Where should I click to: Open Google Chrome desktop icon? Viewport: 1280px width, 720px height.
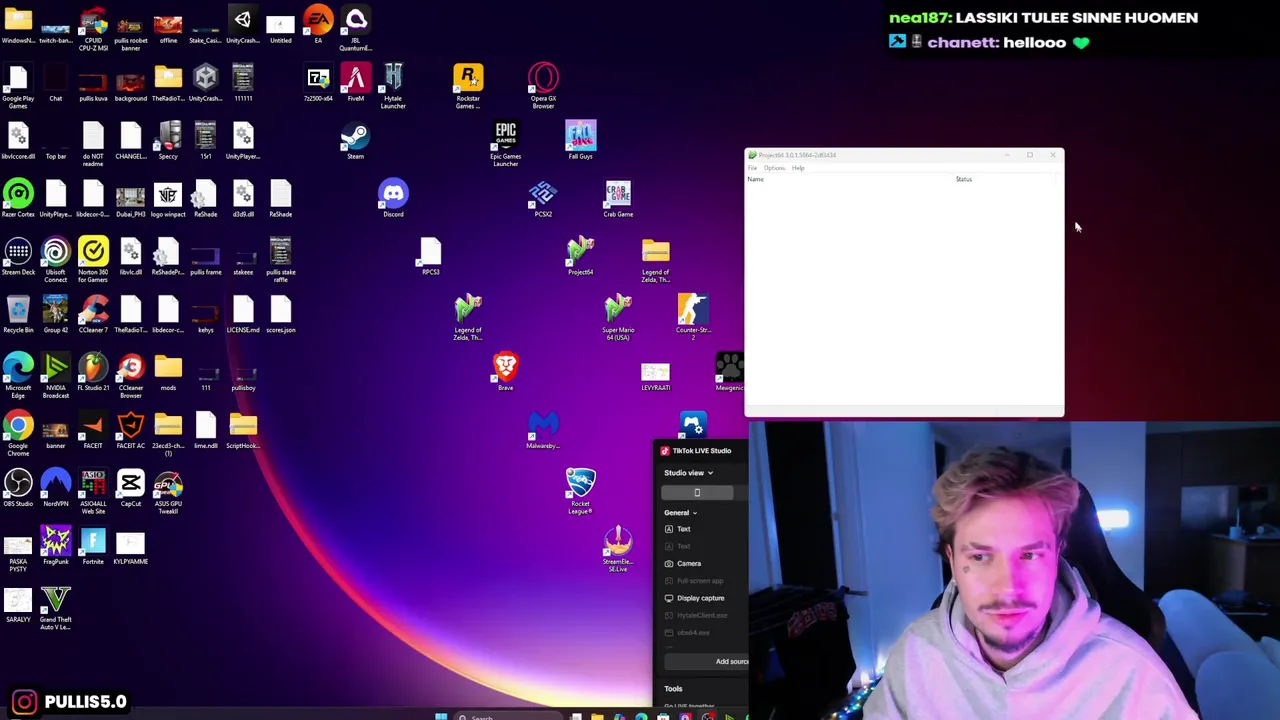[x=18, y=434]
